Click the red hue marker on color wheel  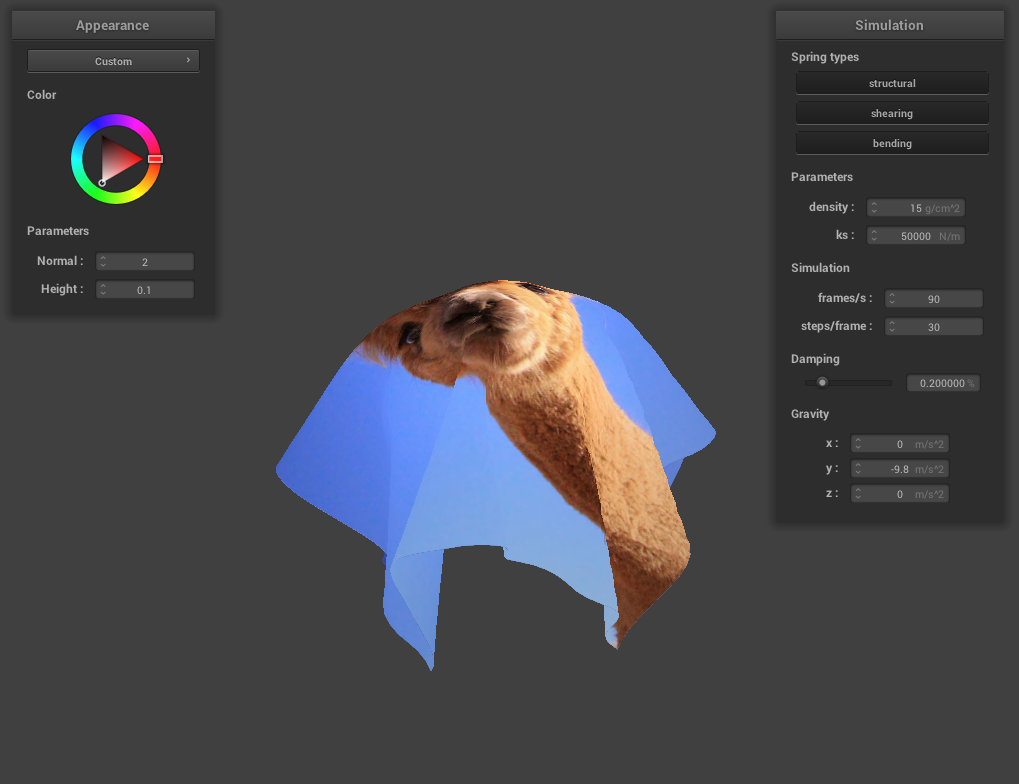(155, 159)
